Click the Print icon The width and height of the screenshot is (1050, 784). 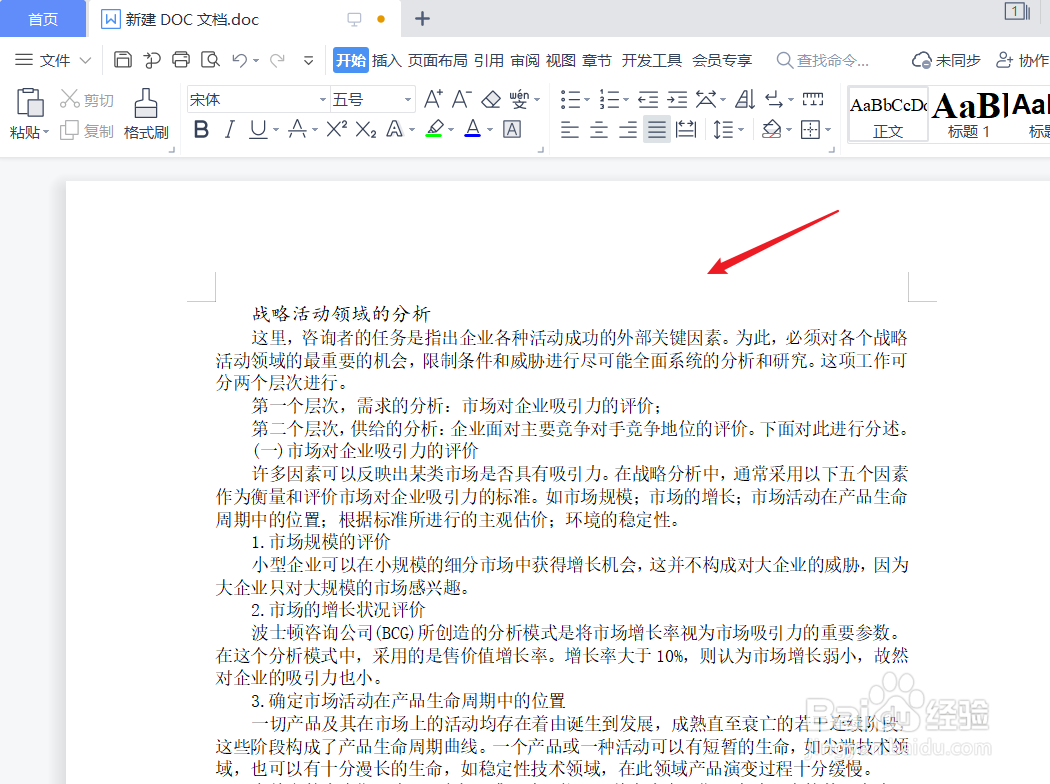181,60
